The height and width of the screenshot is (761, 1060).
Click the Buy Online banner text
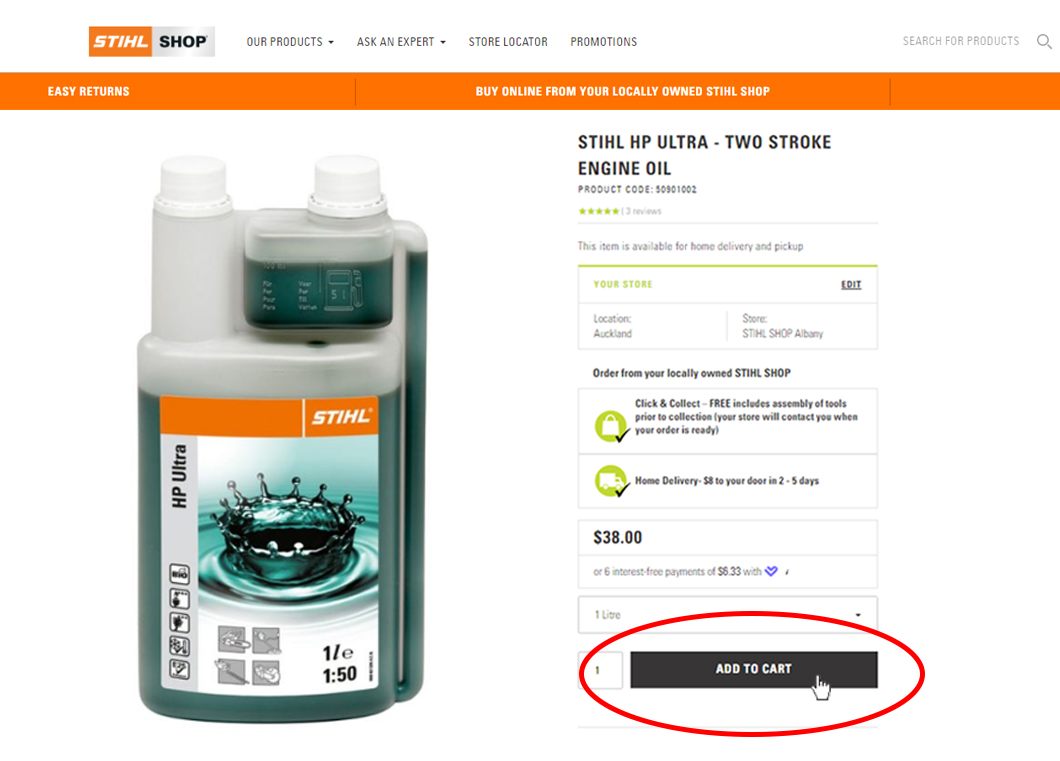[x=623, y=91]
